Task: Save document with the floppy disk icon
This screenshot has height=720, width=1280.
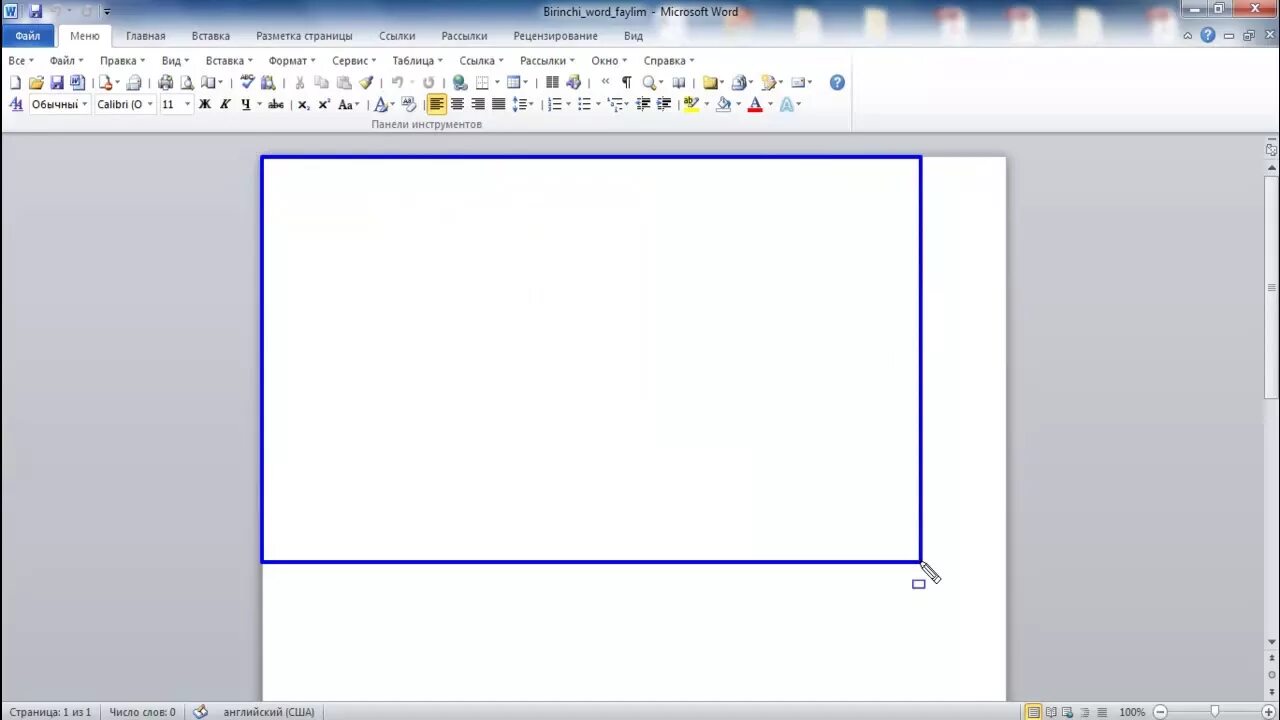Action: [x=57, y=83]
